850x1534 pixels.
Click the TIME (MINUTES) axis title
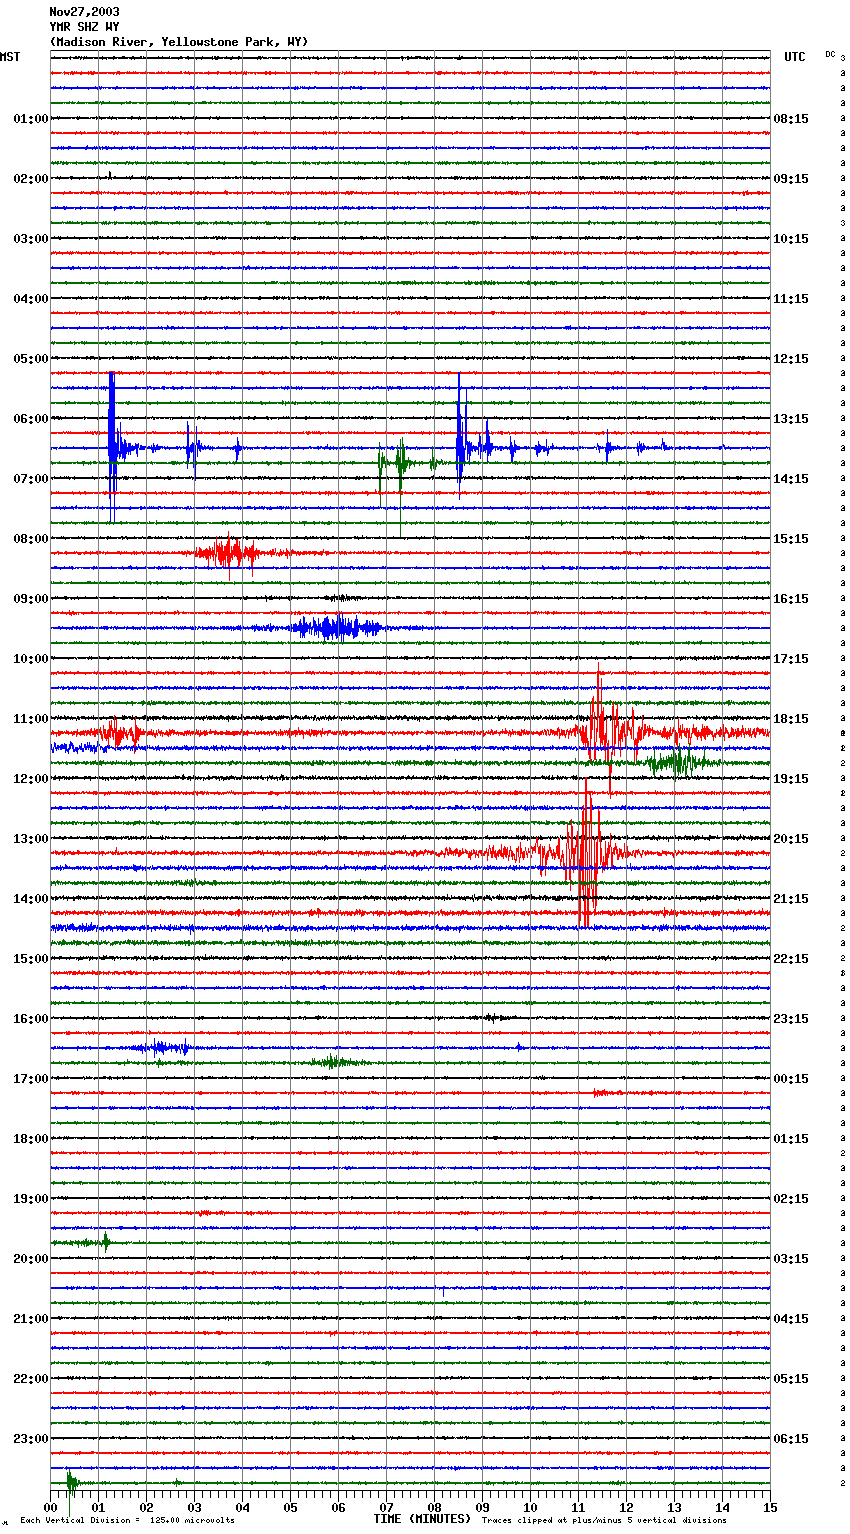tap(422, 1519)
